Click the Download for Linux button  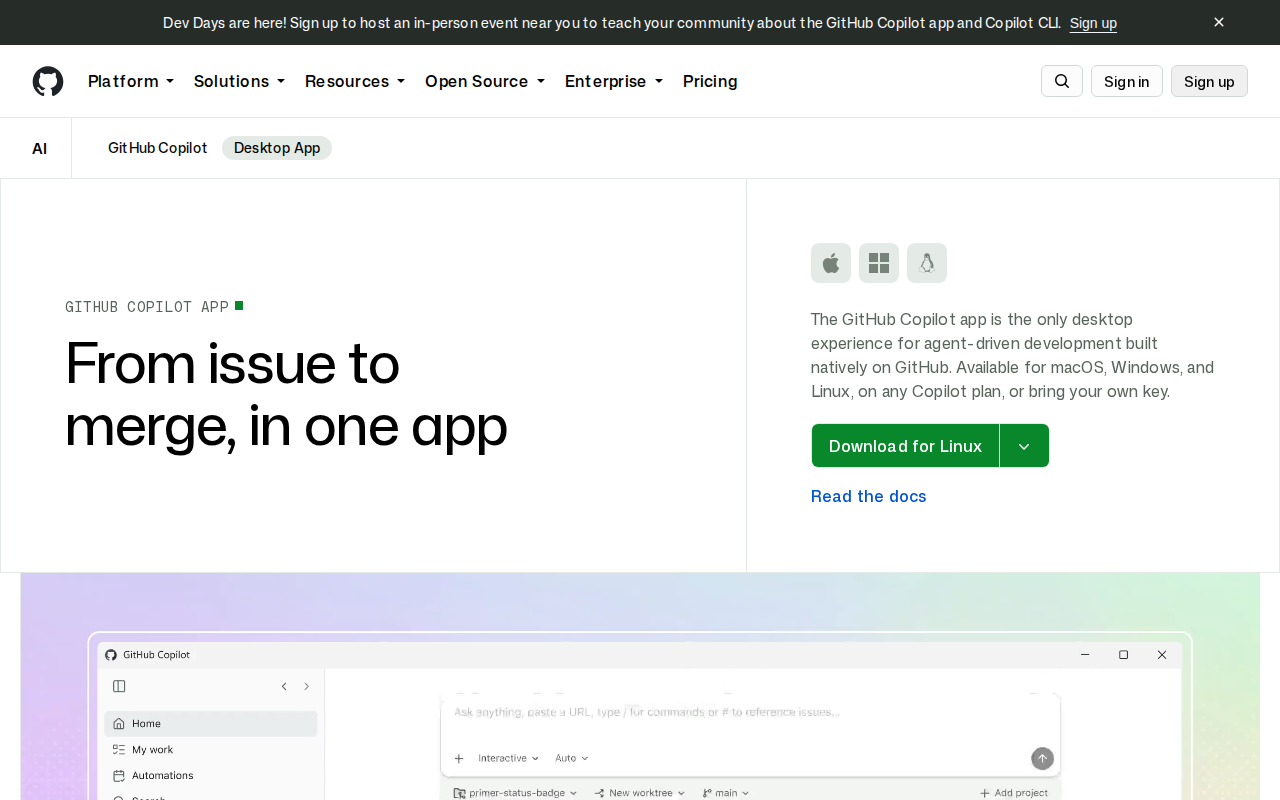point(905,446)
